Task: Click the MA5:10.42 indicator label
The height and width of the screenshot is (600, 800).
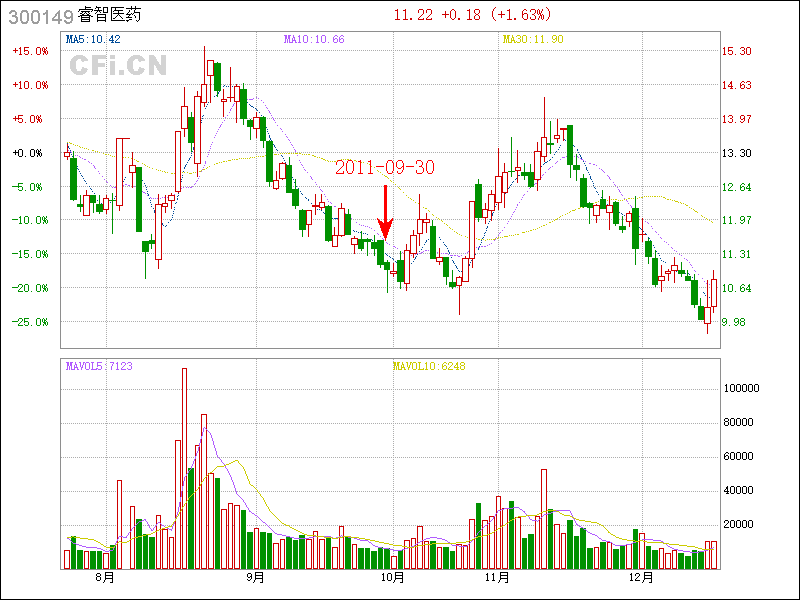Action: coord(93,40)
